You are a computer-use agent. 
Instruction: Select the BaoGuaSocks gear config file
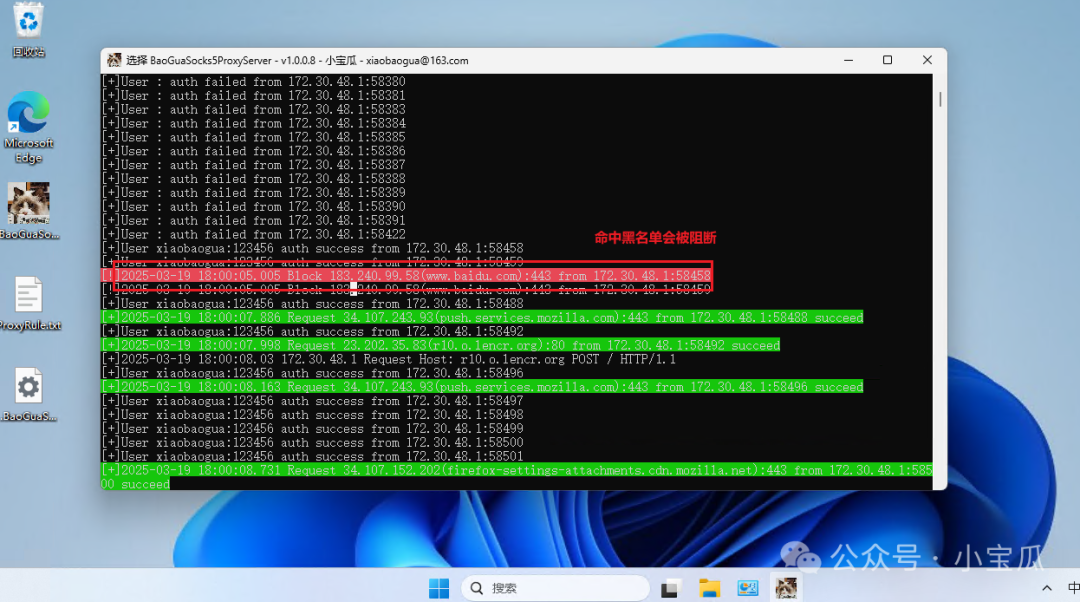tap(28, 388)
